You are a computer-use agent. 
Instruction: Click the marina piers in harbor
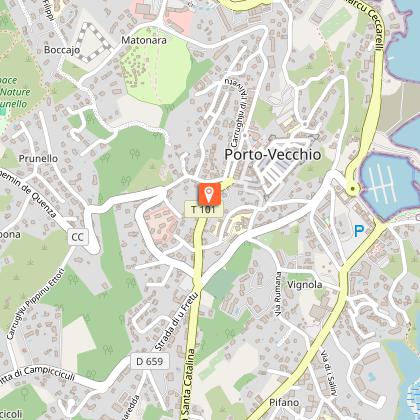[382, 183]
